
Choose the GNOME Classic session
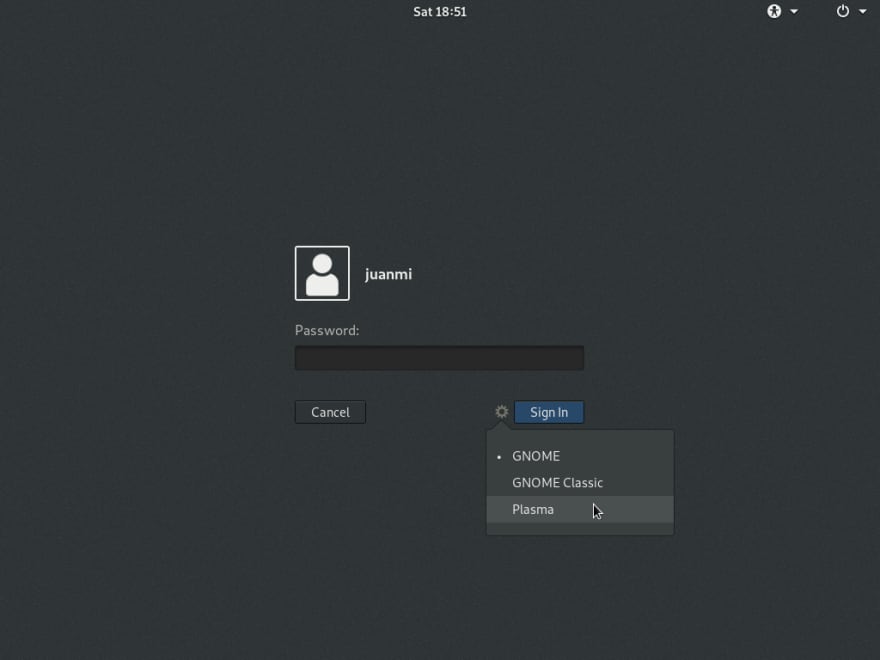pyautogui.click(x=580, y=483)
